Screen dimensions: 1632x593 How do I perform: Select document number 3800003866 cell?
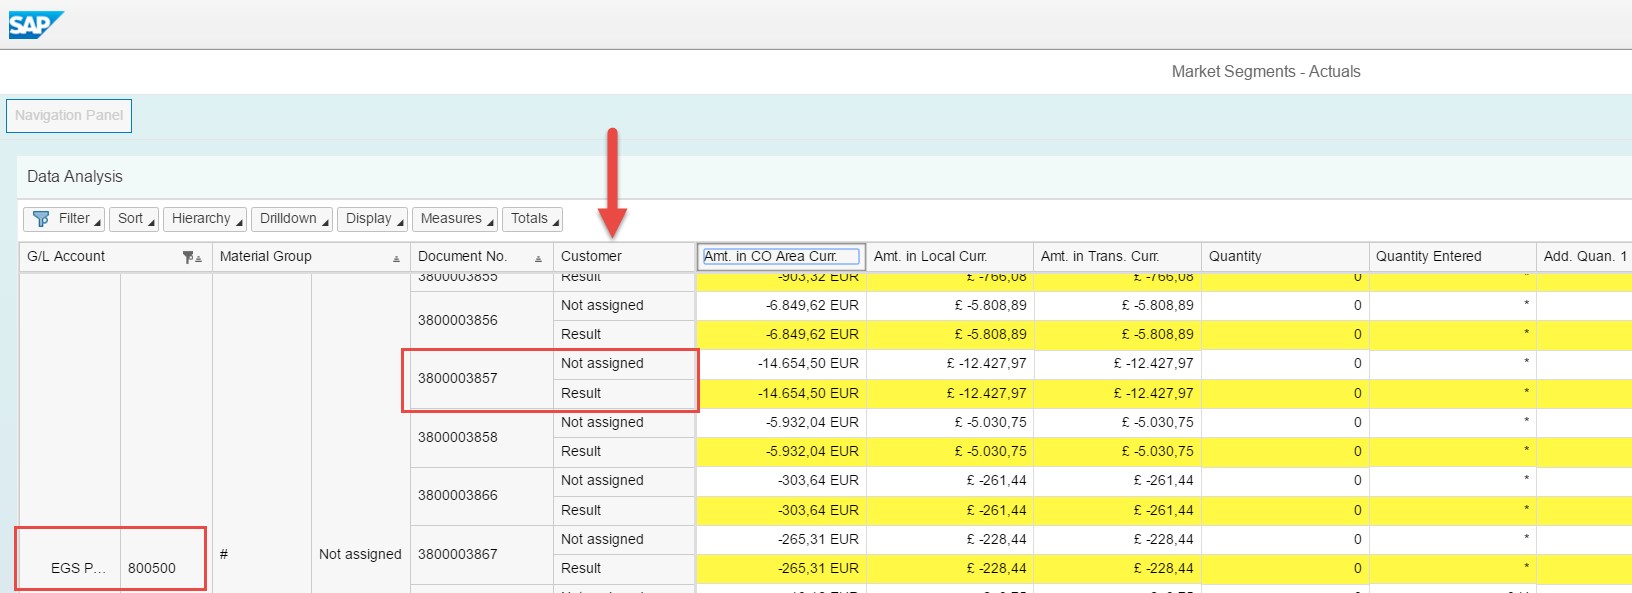pyautogui.click(x=458, y=496)
